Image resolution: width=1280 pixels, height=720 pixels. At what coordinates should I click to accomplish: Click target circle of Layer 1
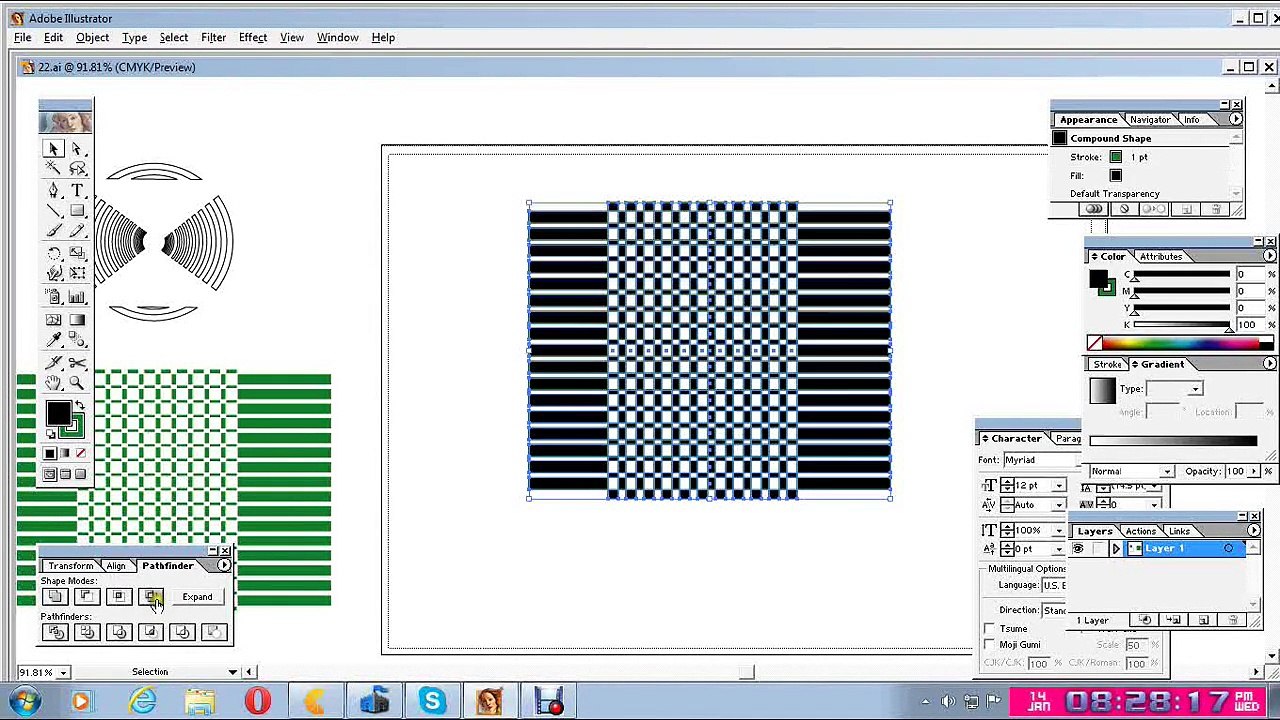pos(1228,549)
